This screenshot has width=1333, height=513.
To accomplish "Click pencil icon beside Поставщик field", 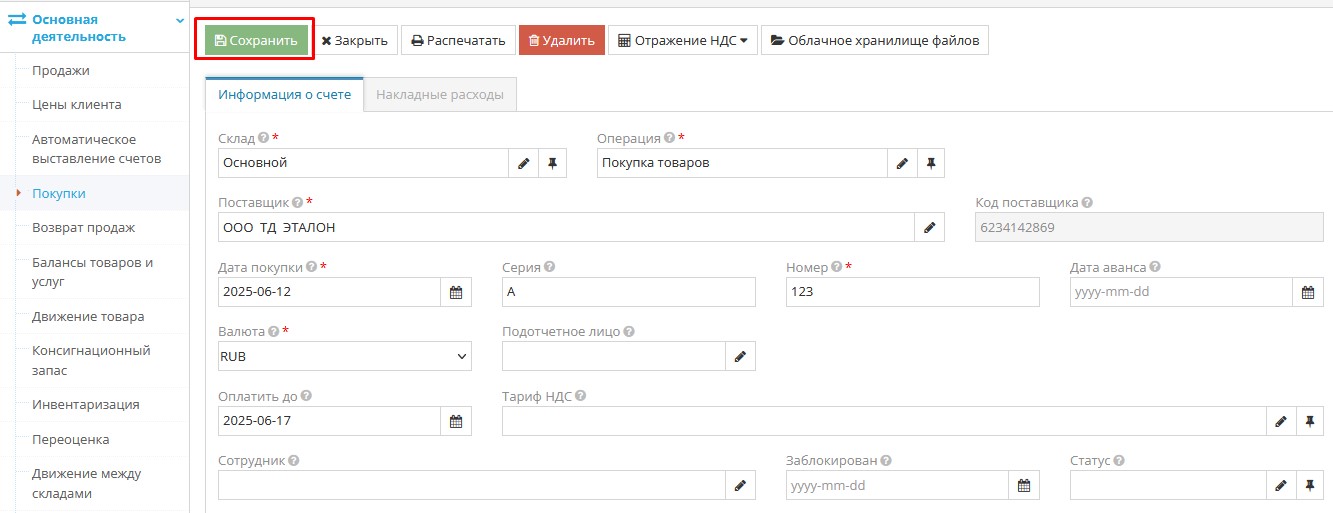I will (930, 228).
